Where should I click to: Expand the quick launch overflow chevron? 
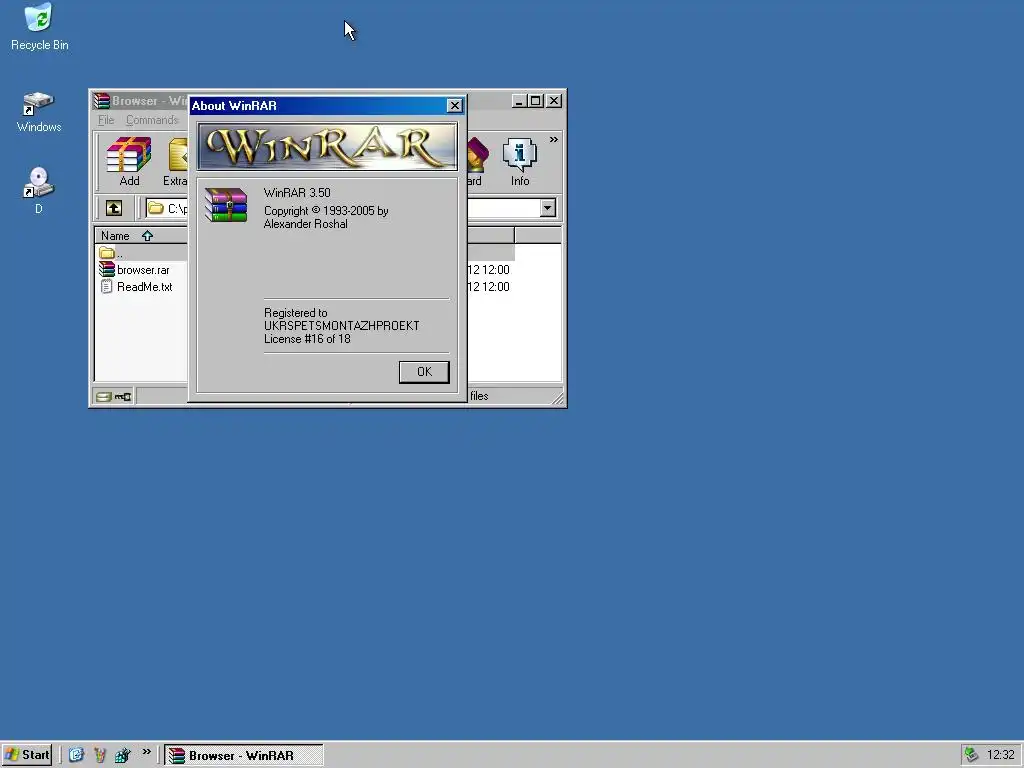[x=147, y=752]
